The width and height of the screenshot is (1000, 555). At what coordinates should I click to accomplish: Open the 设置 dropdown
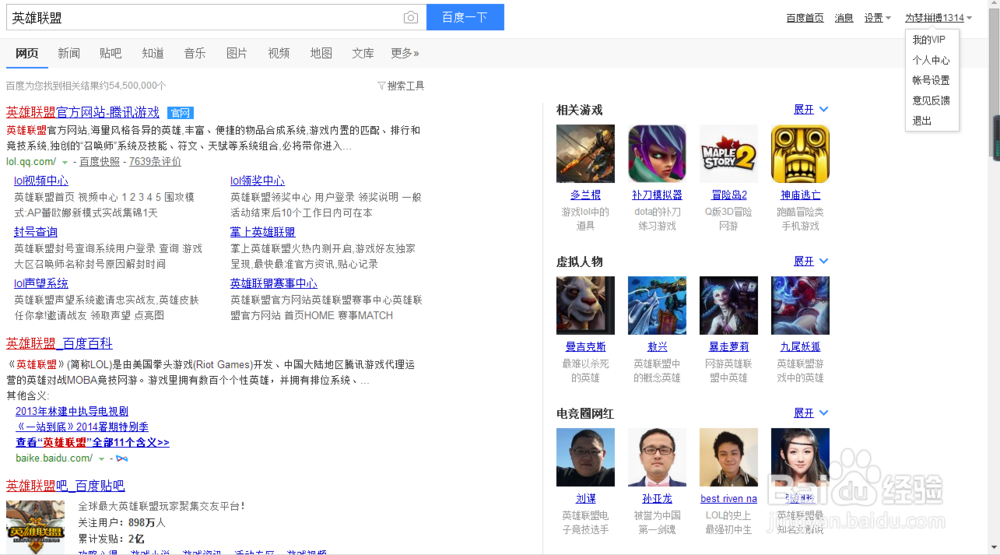877,18
